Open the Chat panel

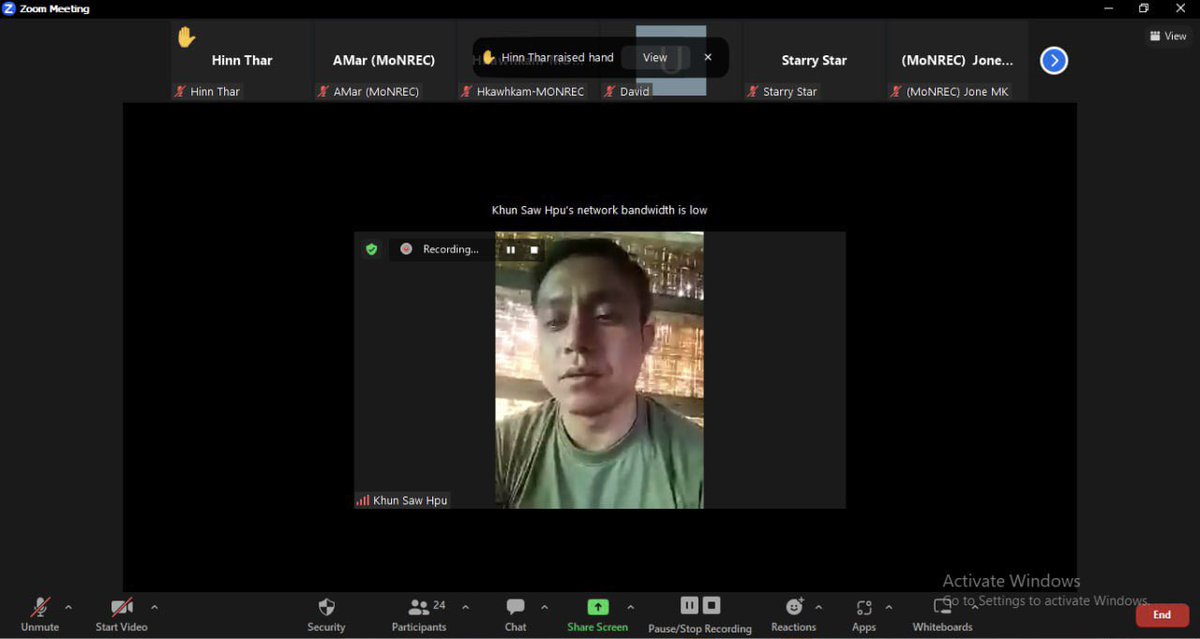coord(515,614)
